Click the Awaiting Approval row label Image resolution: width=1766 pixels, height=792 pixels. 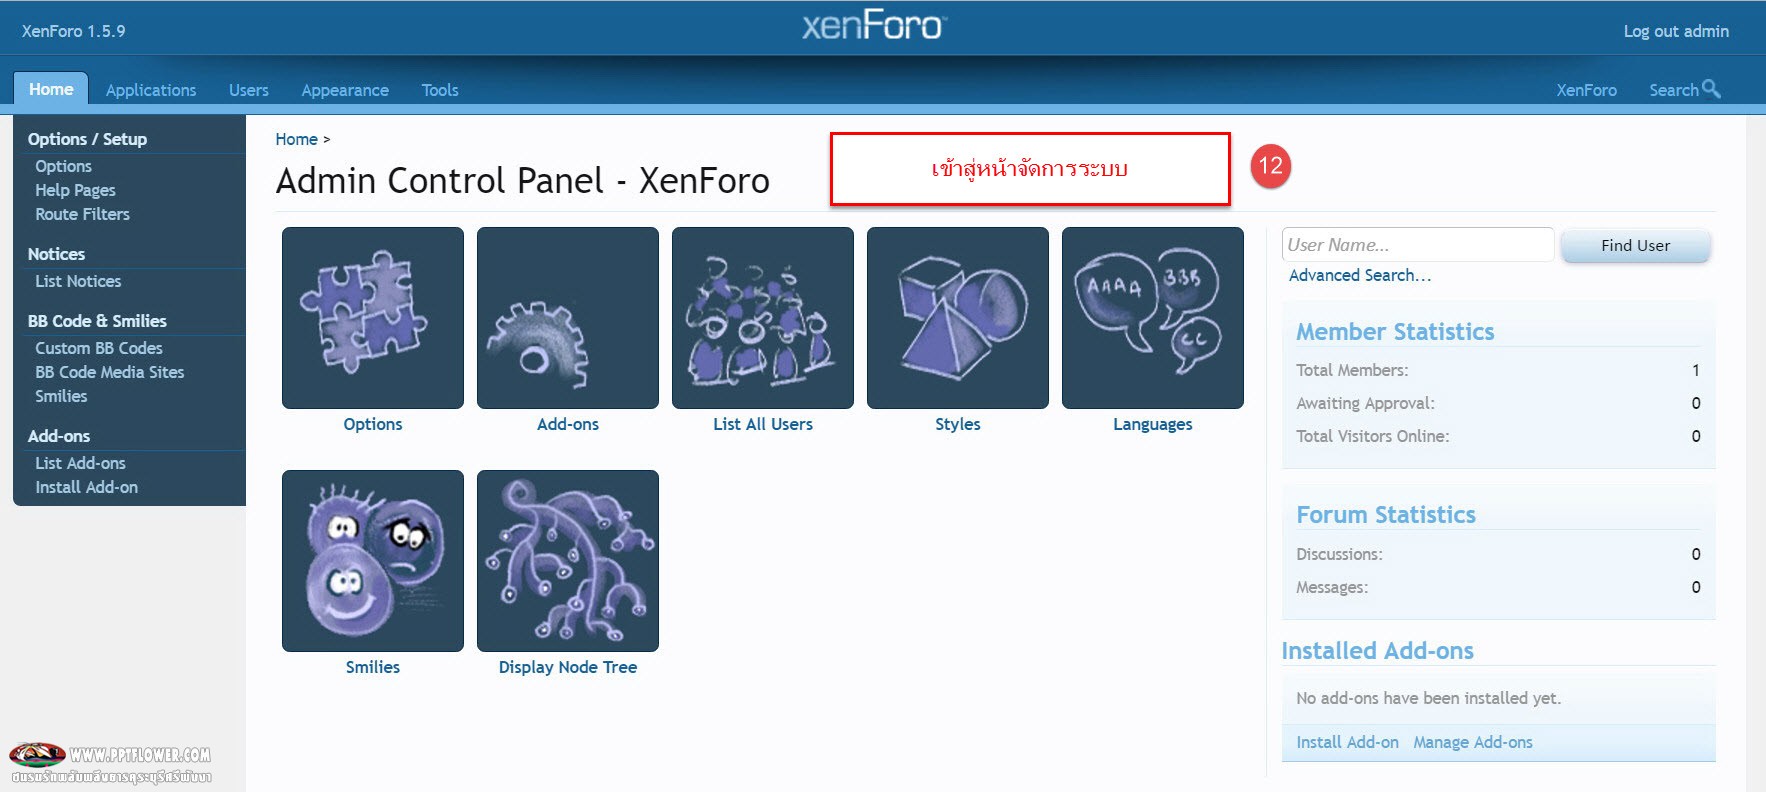1365,403
